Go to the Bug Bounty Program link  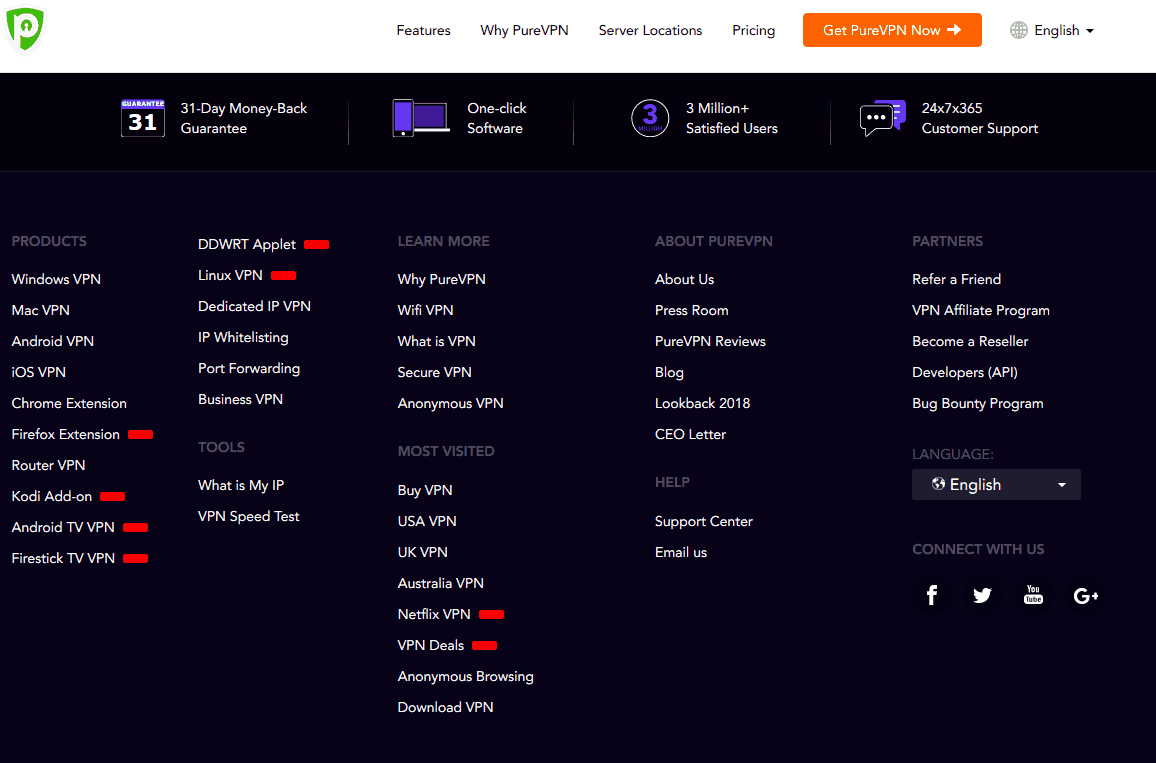[x=977, y=403]
